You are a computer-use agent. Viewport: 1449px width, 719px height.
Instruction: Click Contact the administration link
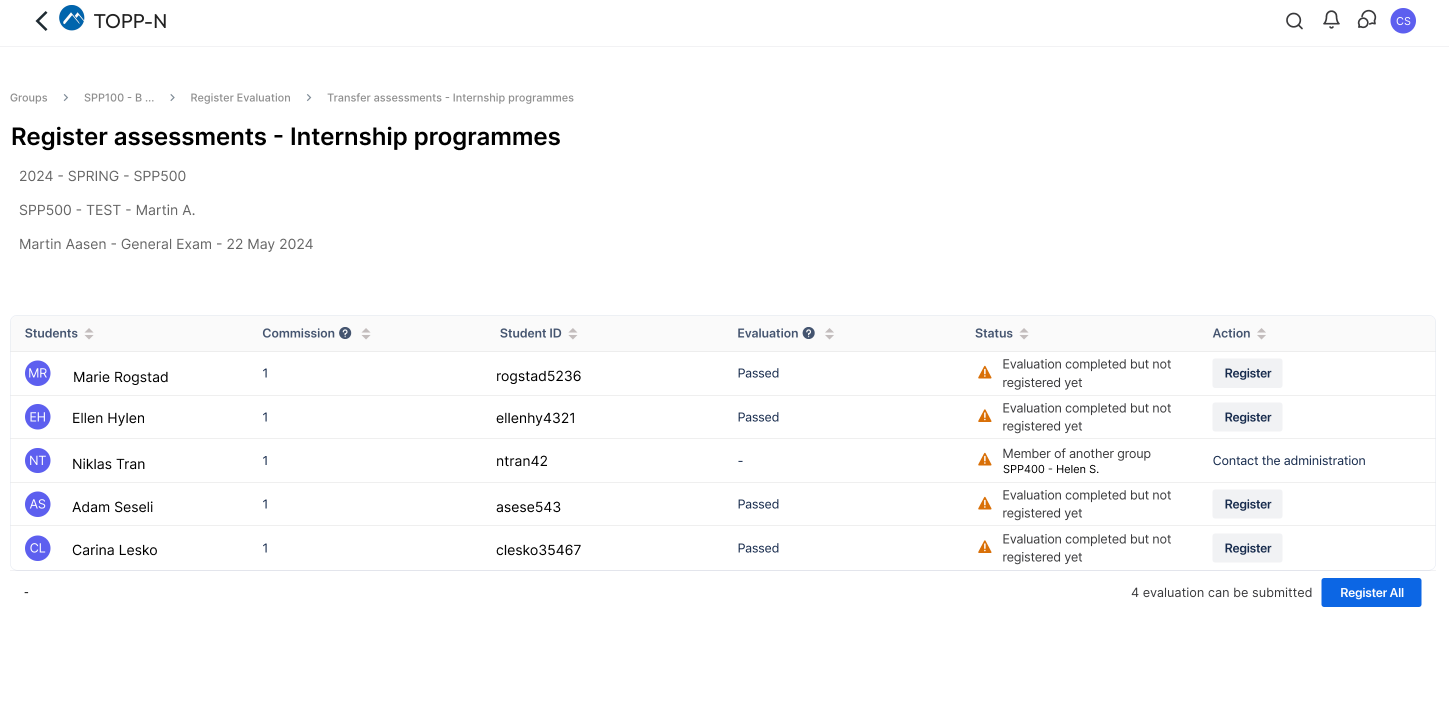(1288, 461)
